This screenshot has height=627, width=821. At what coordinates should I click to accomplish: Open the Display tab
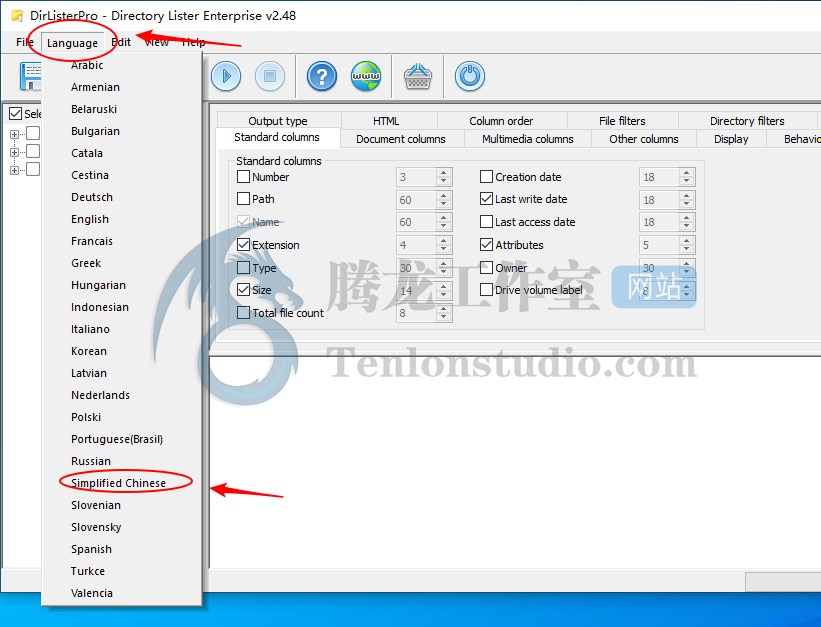point(731,139)
